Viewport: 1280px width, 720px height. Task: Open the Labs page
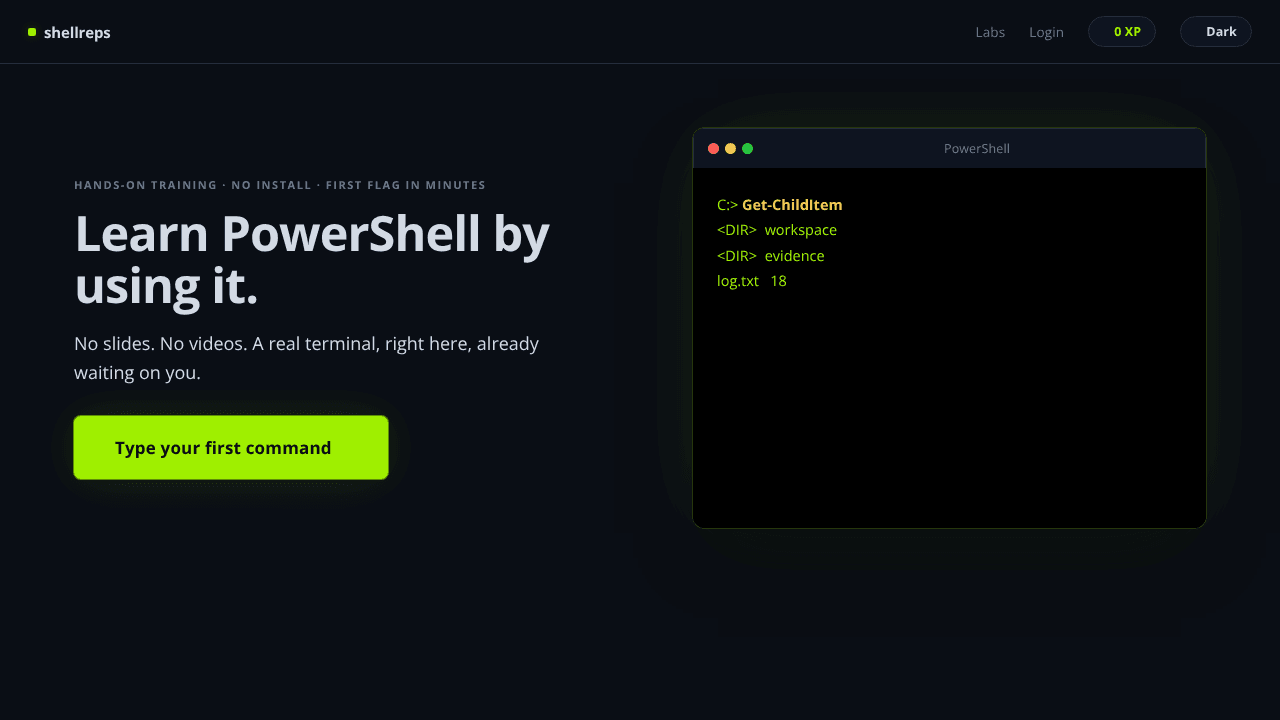click(990, 32)
